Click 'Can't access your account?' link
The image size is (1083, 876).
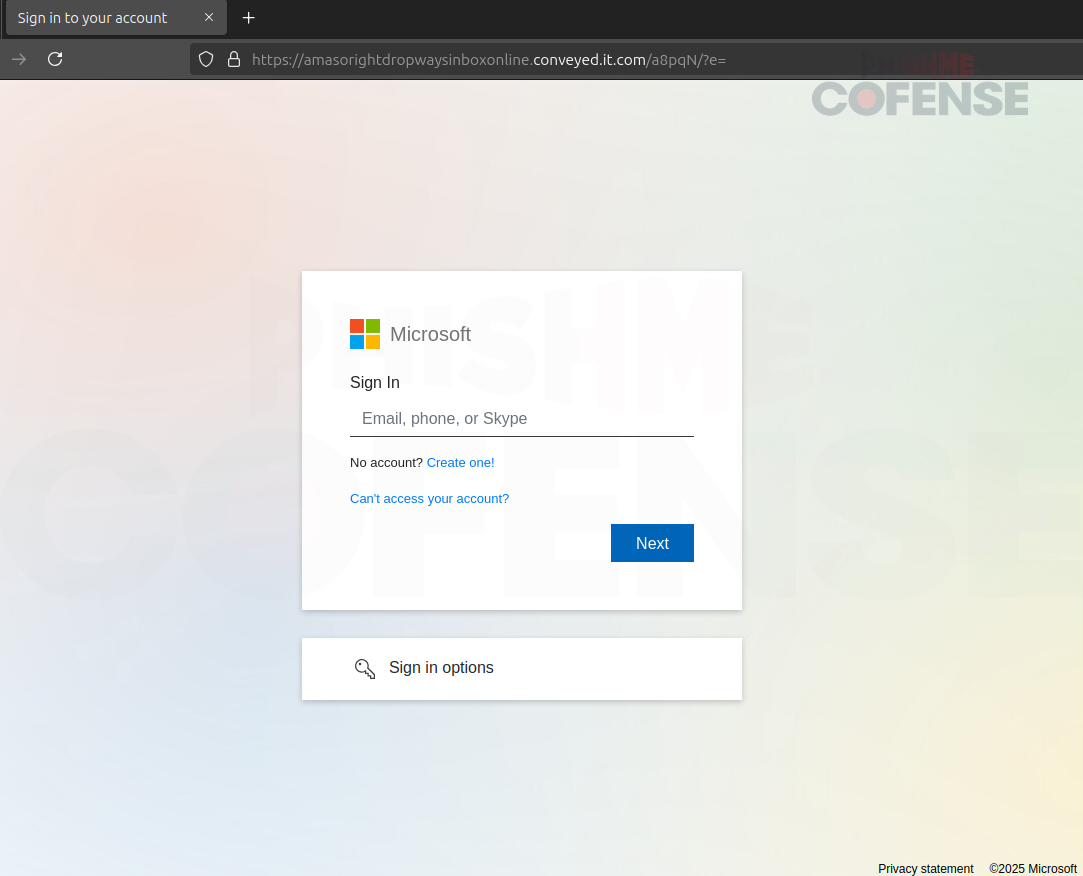pos(429,499)
